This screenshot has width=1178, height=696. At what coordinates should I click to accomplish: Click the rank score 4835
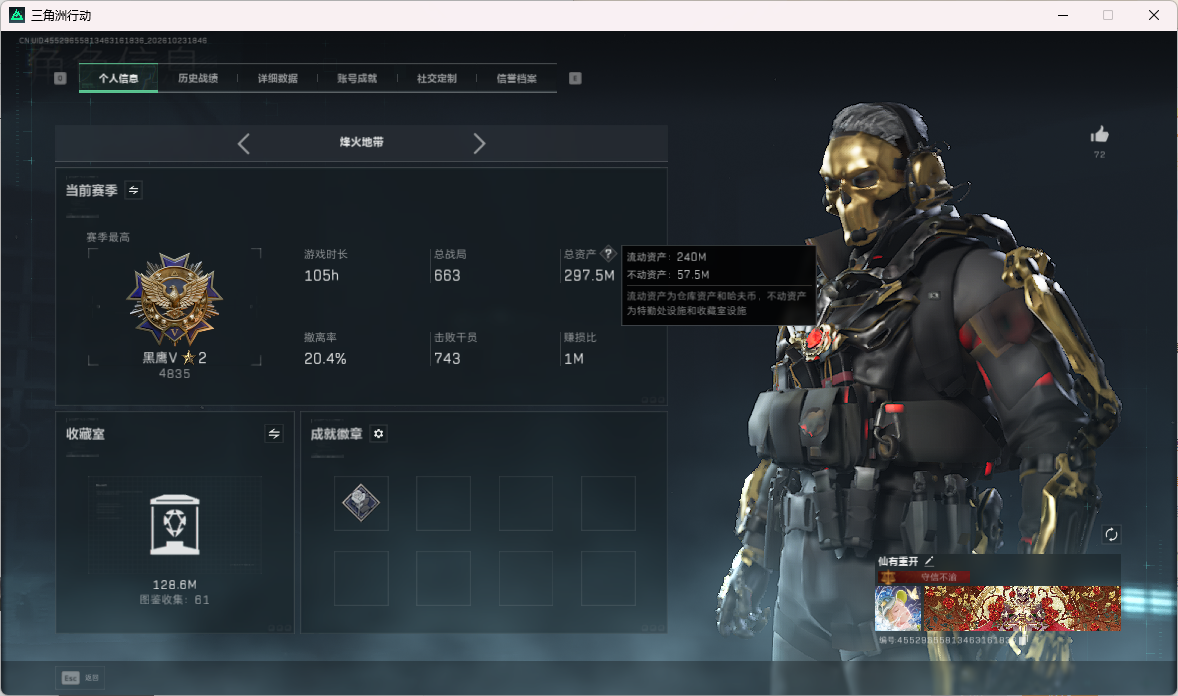(x=174, y=374)
